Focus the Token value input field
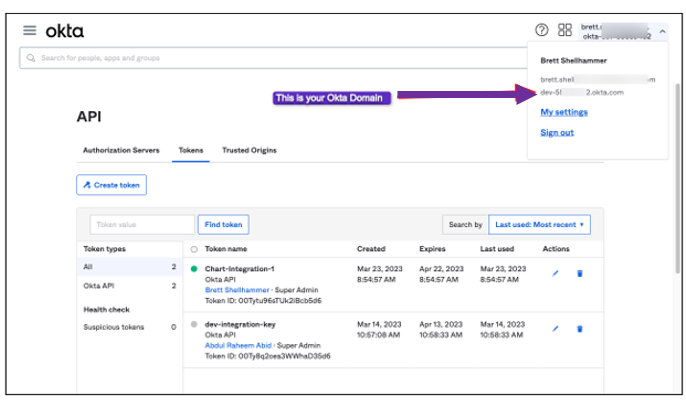This screenshot has height=405, width=686. click(142, 224)
